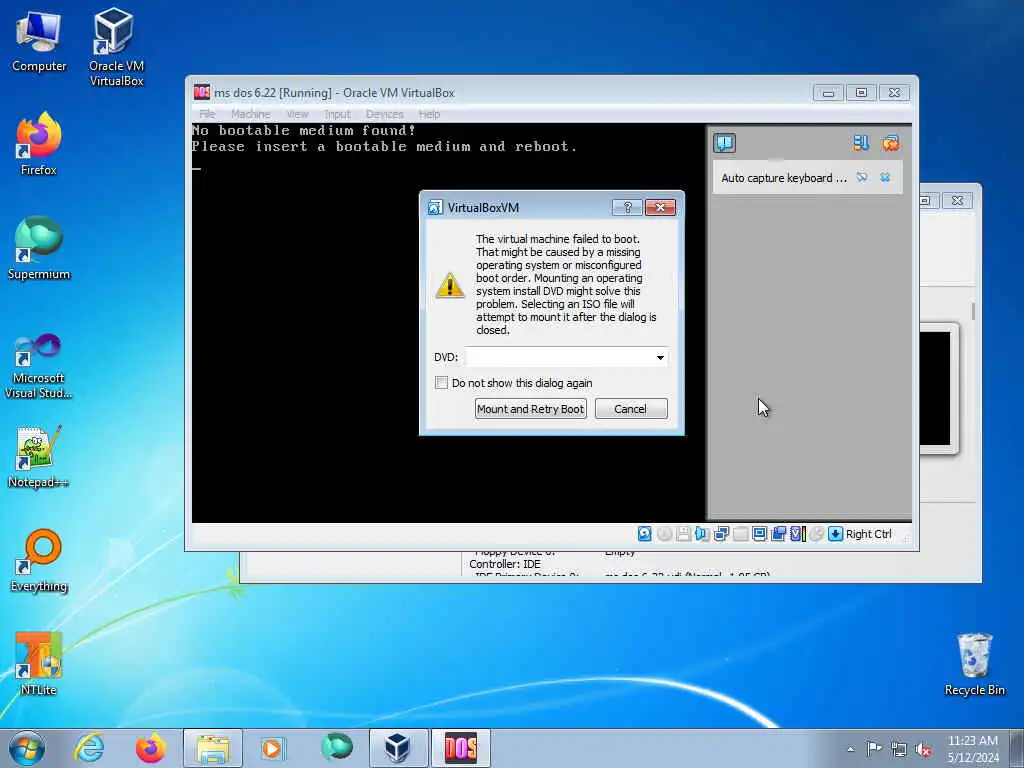The width and height of the screenshot is (1024, 768).
Task: Open the File menu in VM window
Action: click(207, 114)
